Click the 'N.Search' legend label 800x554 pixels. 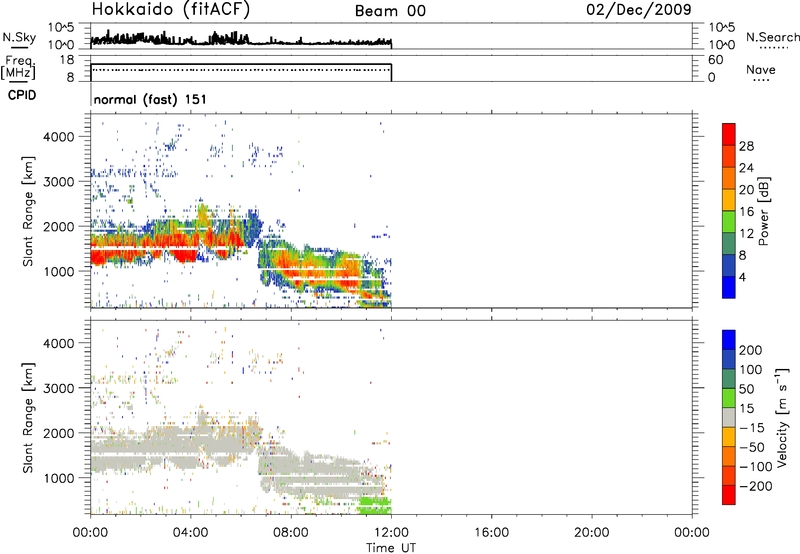[x=772, y=37]
